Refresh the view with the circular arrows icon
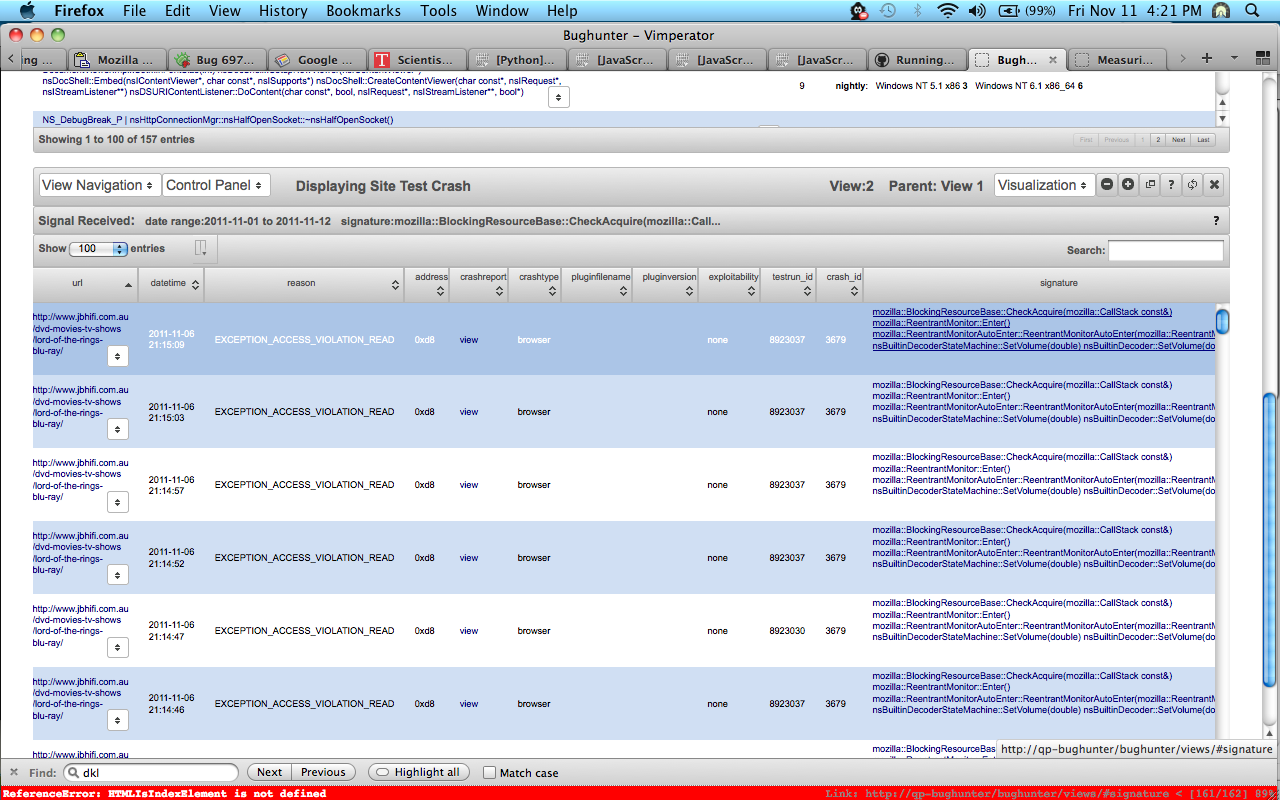The image size is (1280, 800). point(1192,185)
